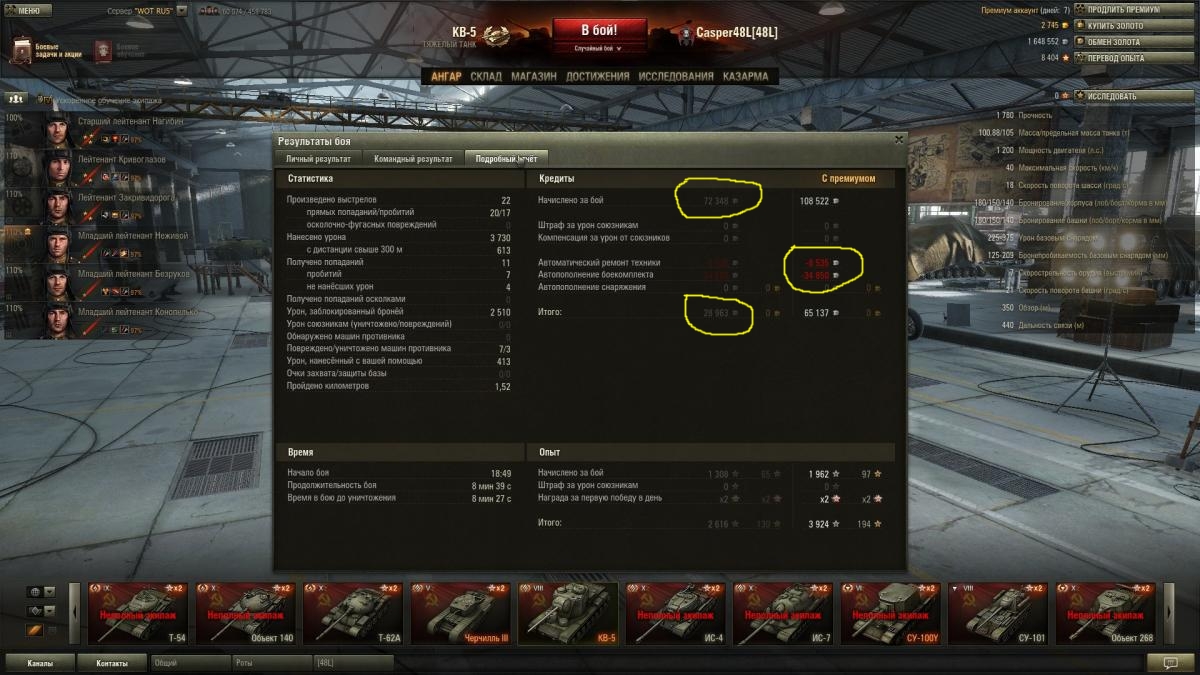Click the carousel right scroll arrow
The height and width of the screenshot is (675, 1200).
1169,613
